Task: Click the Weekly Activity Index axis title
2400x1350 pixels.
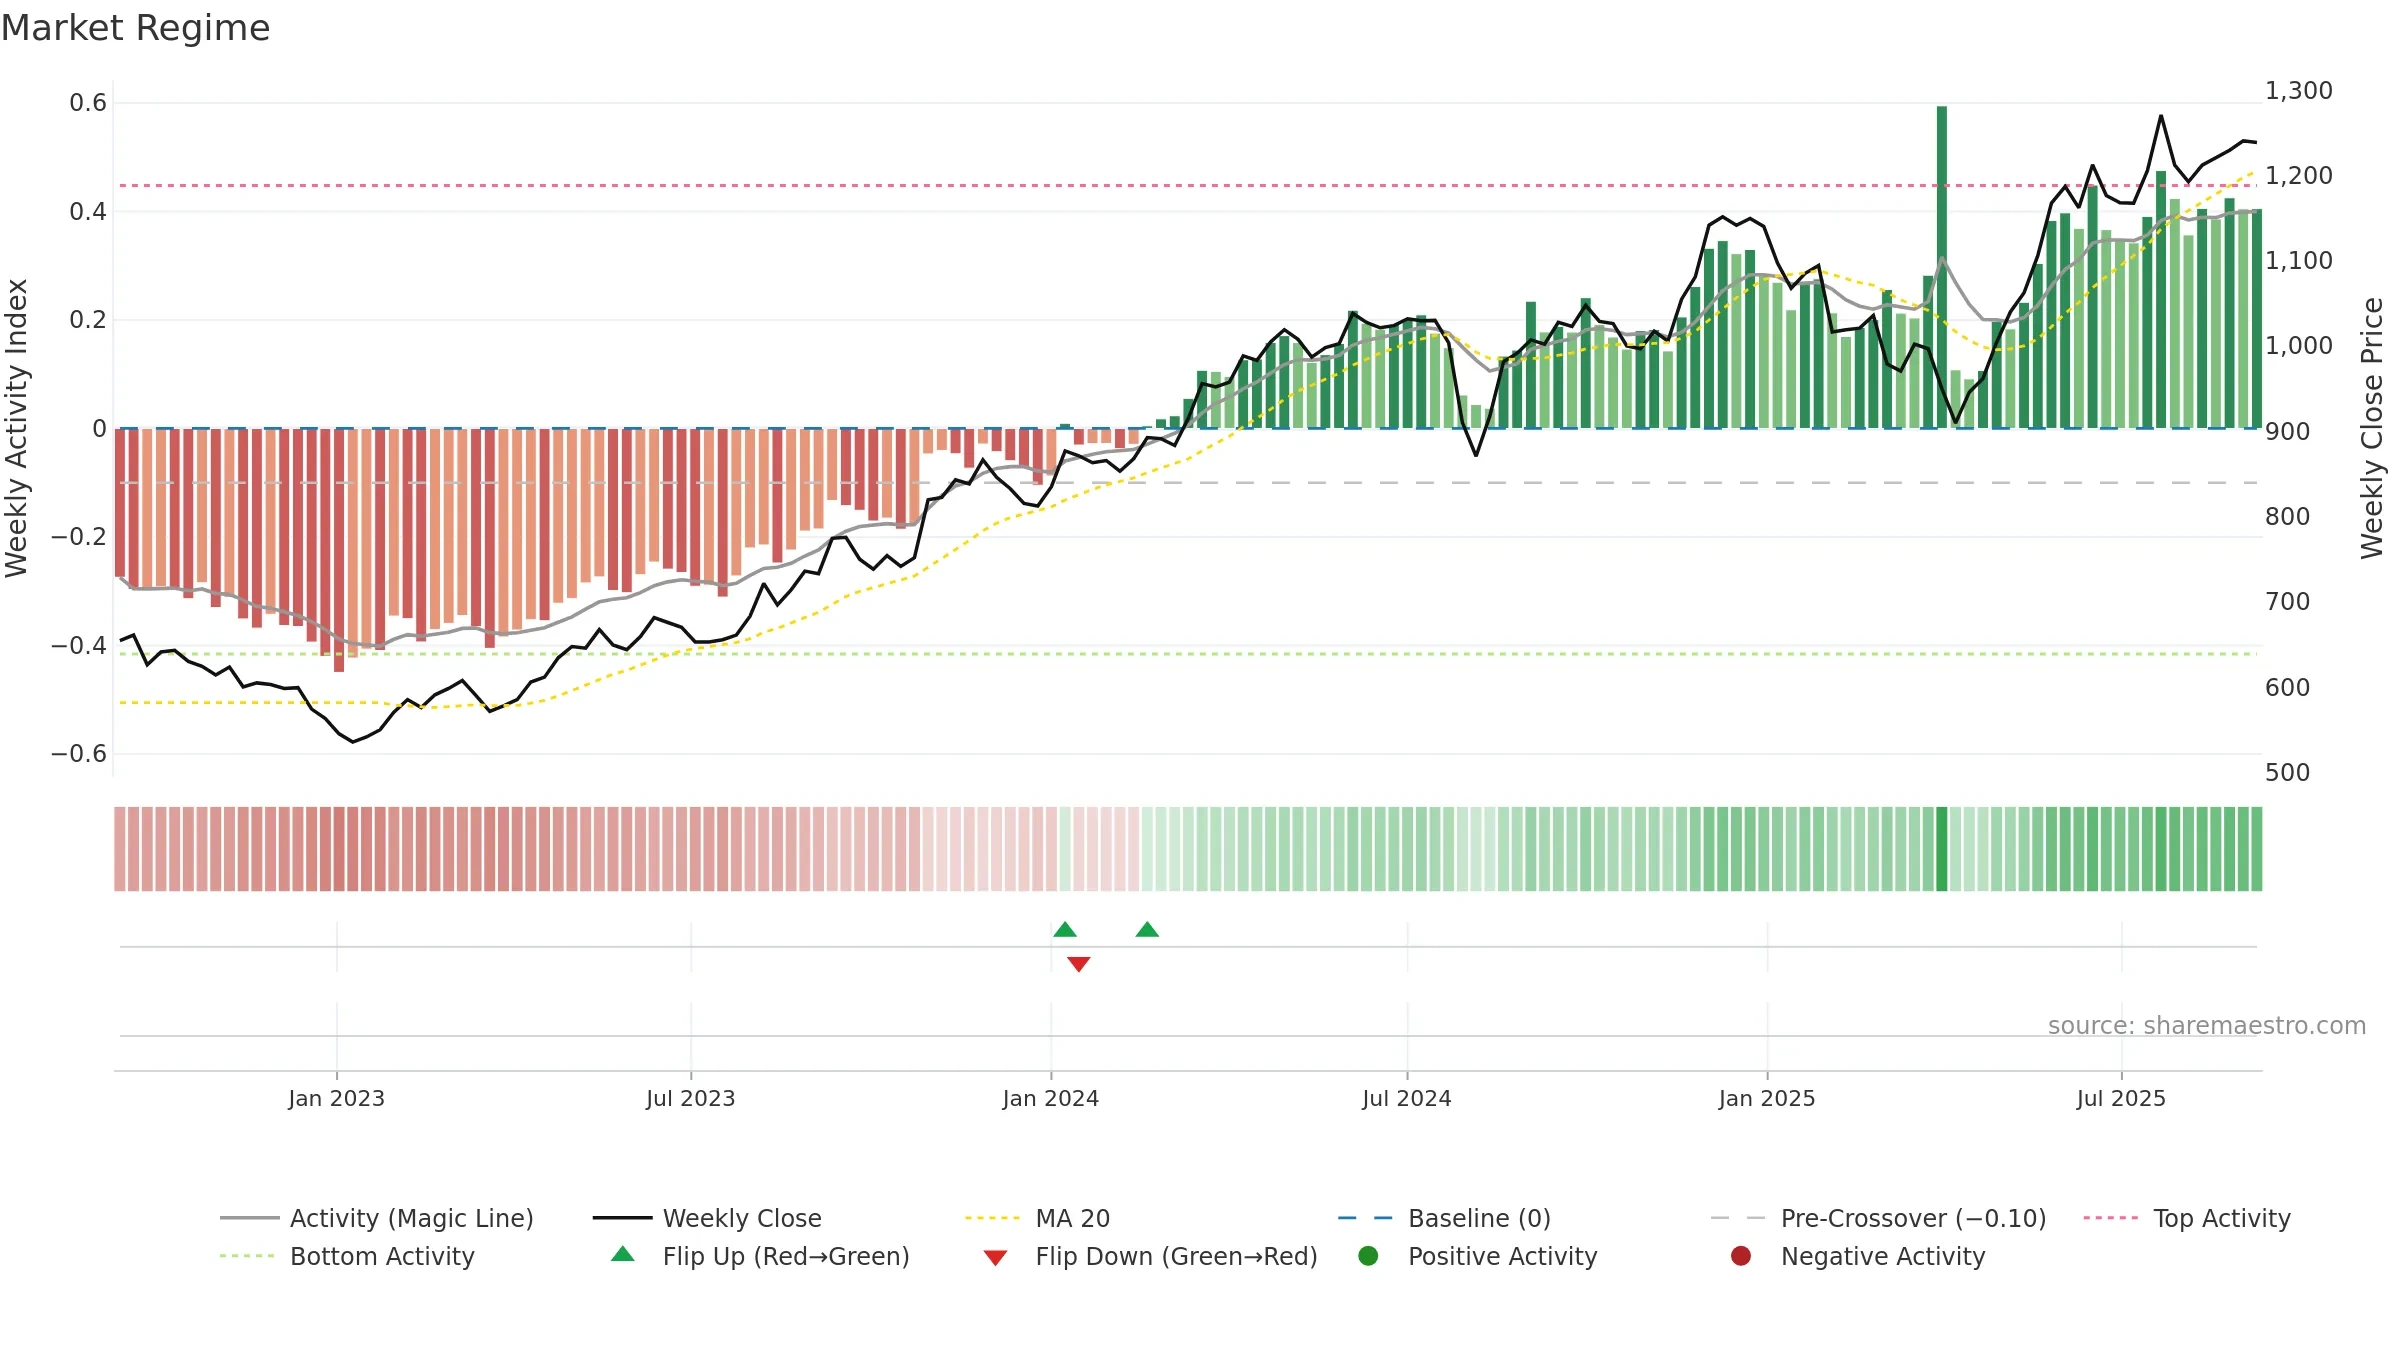Action: pos(16,428)
